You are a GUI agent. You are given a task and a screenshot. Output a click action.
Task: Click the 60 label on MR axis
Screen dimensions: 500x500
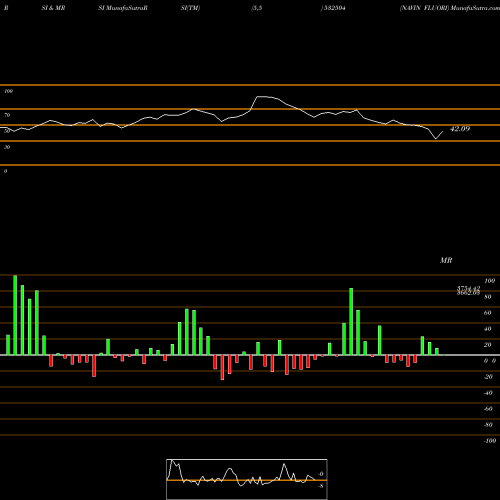click(488, 313)
